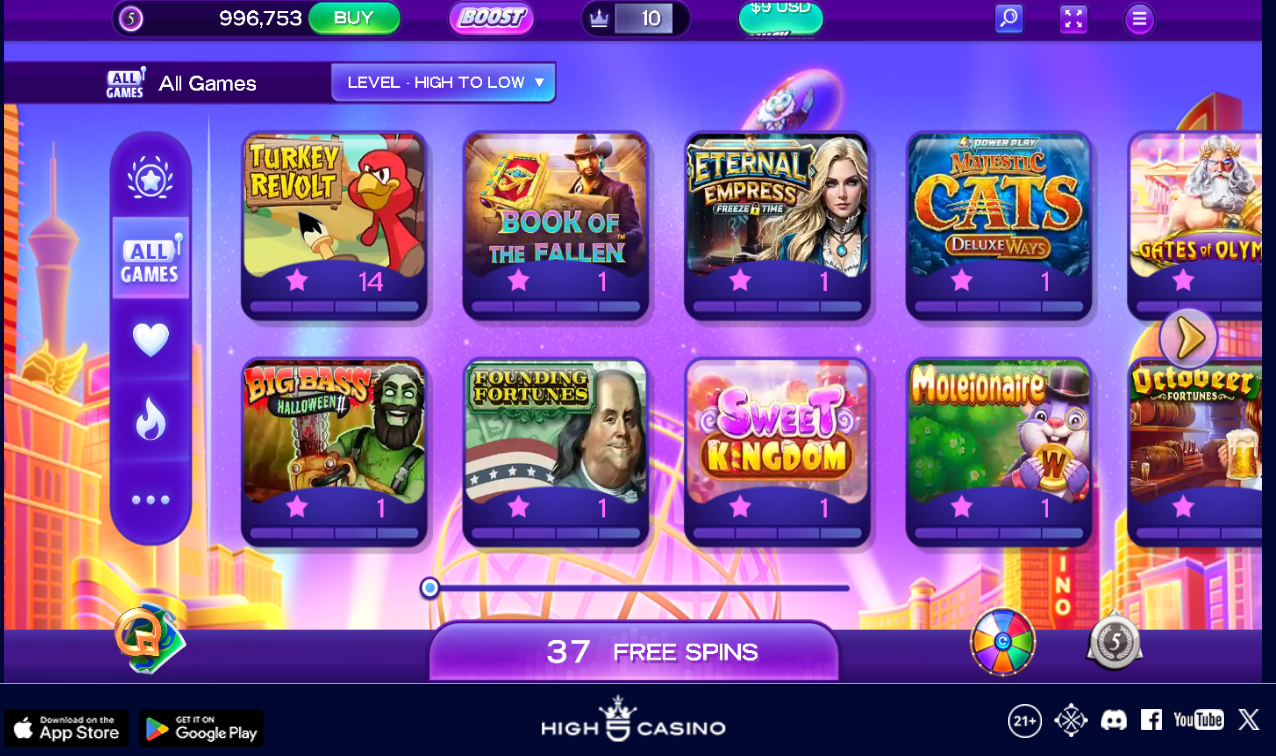This screenshot has width=1276, height=756.
Task: Click the star badge sidebar icon
Action: (150, 177)
